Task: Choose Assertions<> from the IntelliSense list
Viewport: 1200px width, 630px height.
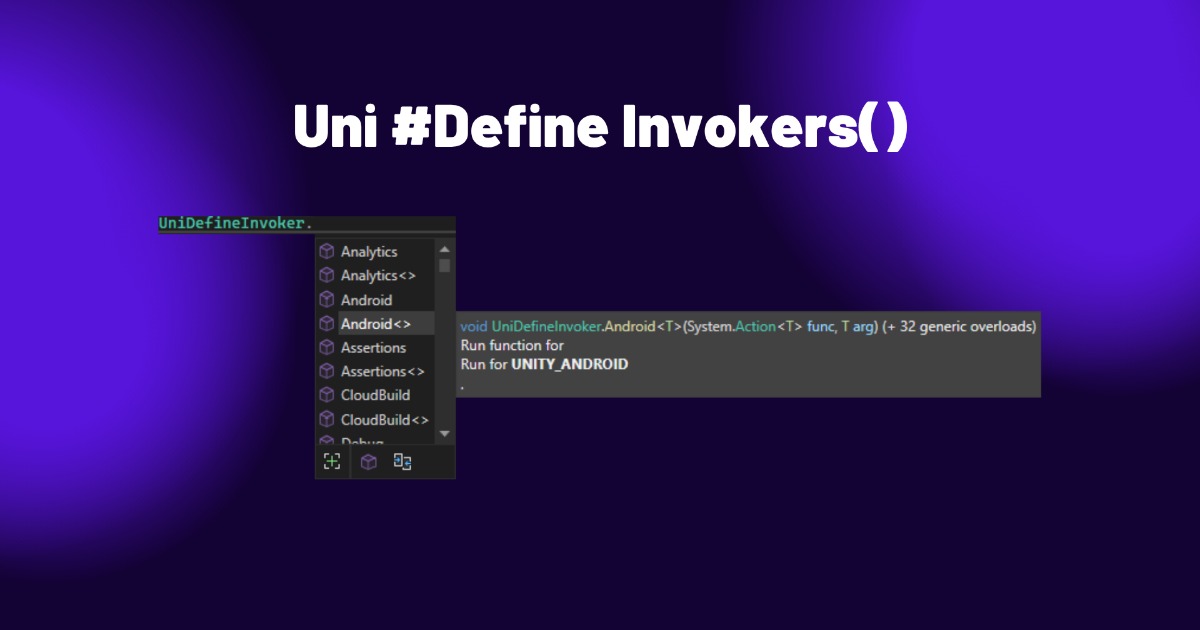Action: (382, 372)
